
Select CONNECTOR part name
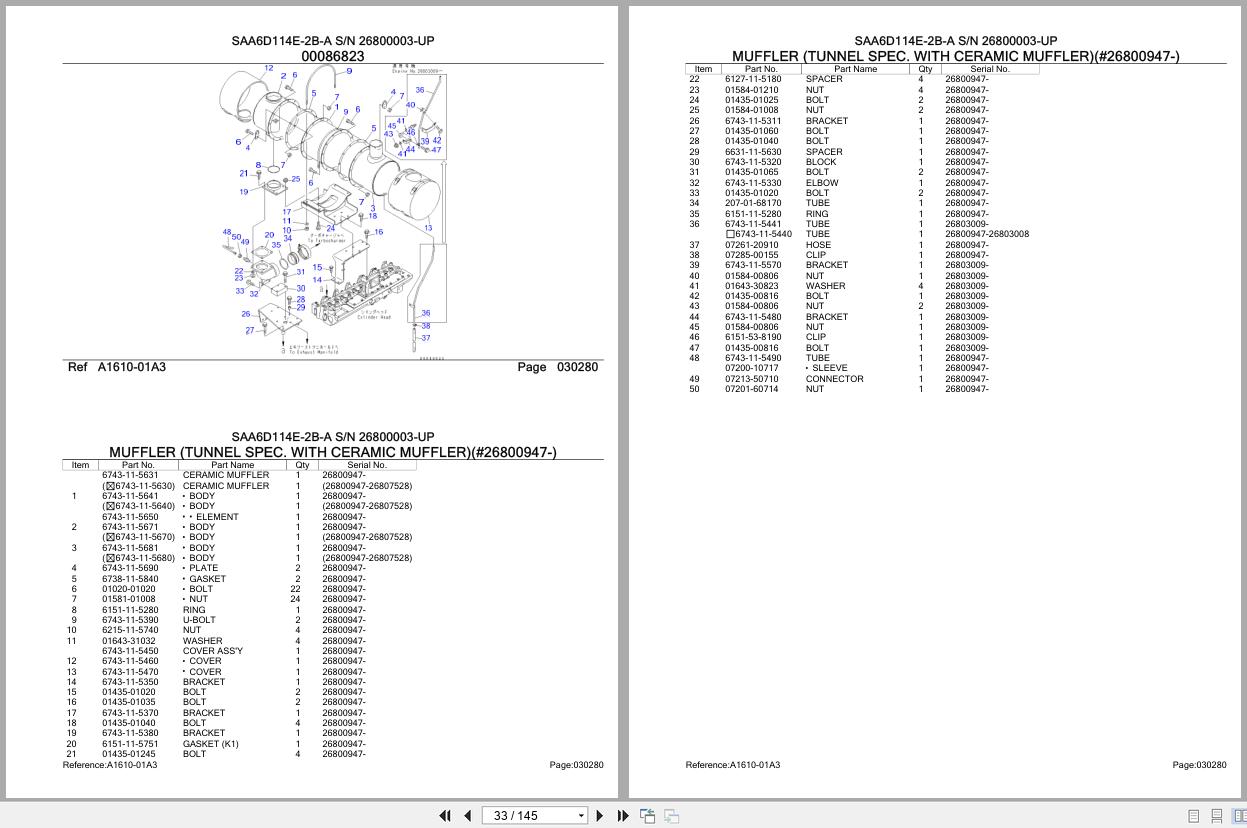click(x=834, y=379)
